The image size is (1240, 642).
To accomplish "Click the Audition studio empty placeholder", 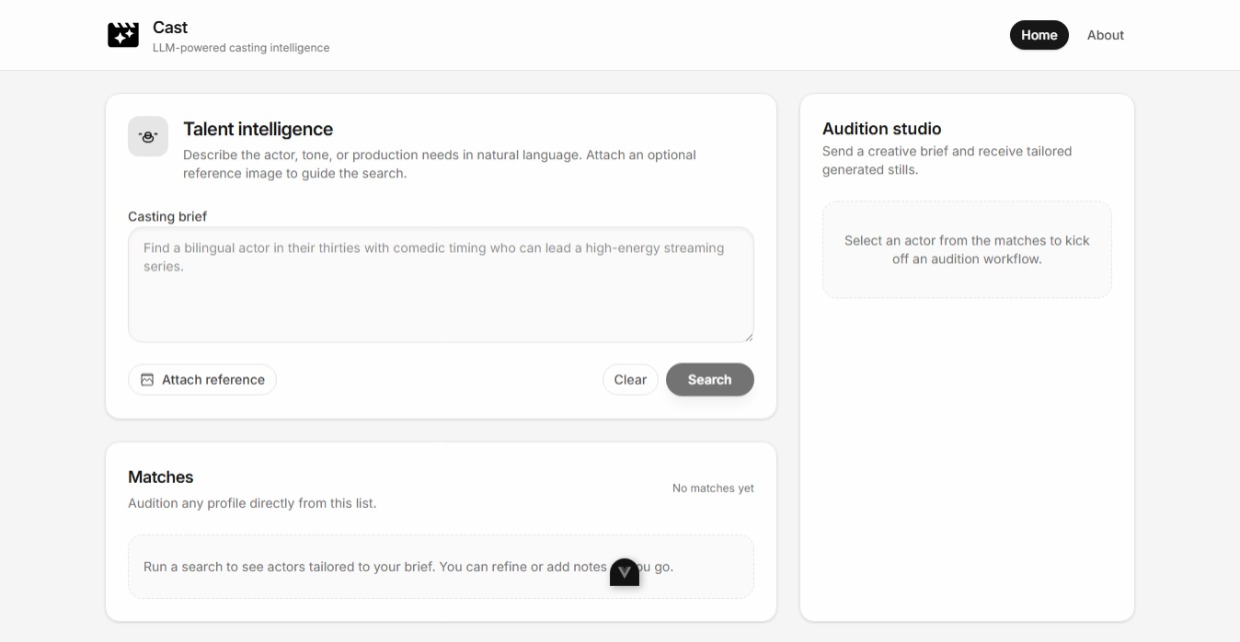I will point(966,250).
